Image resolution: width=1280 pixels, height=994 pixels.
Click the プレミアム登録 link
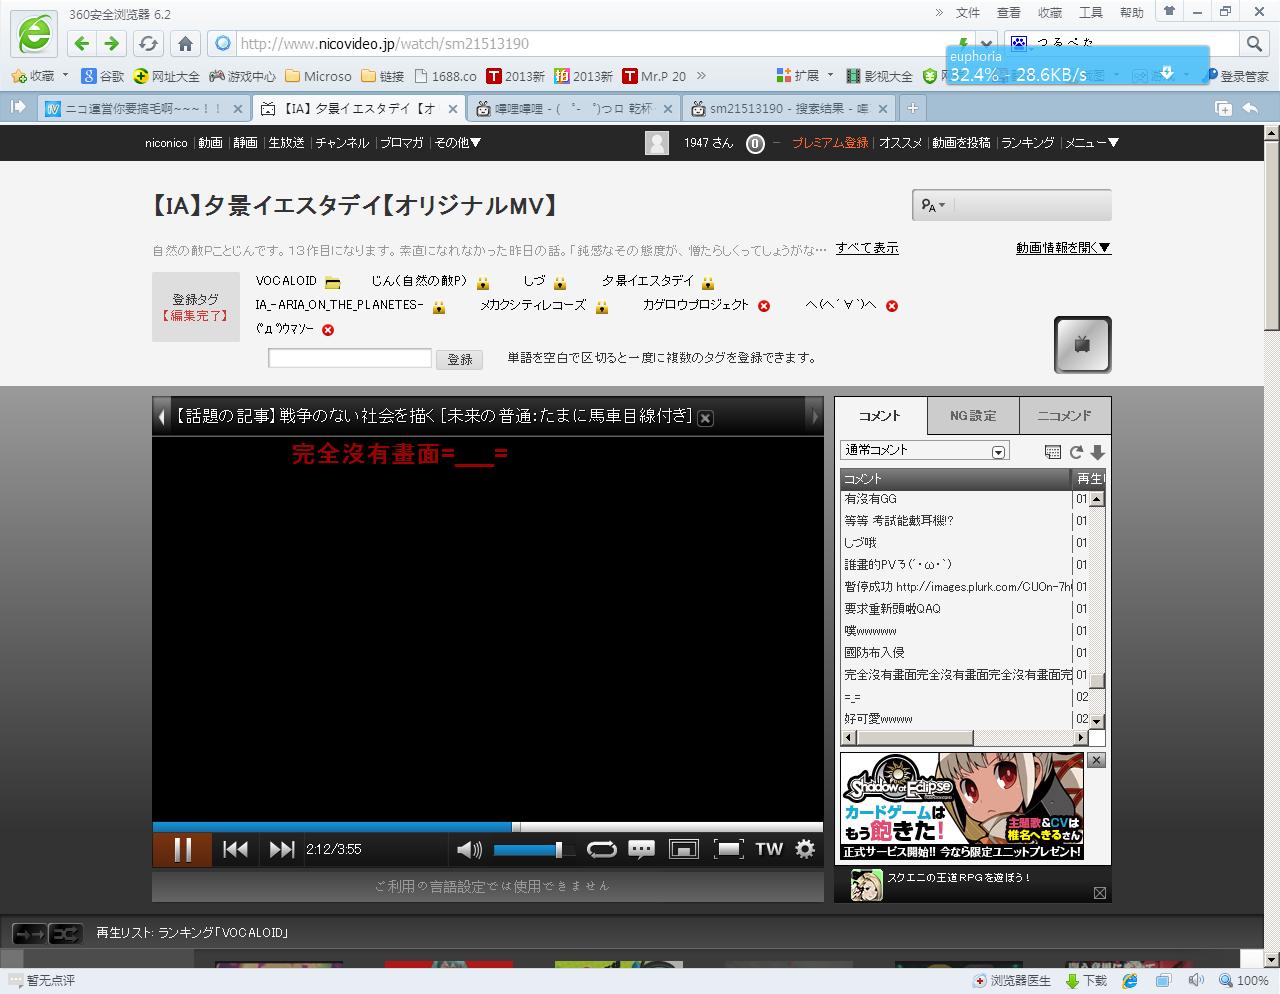[x=830, y=143]
